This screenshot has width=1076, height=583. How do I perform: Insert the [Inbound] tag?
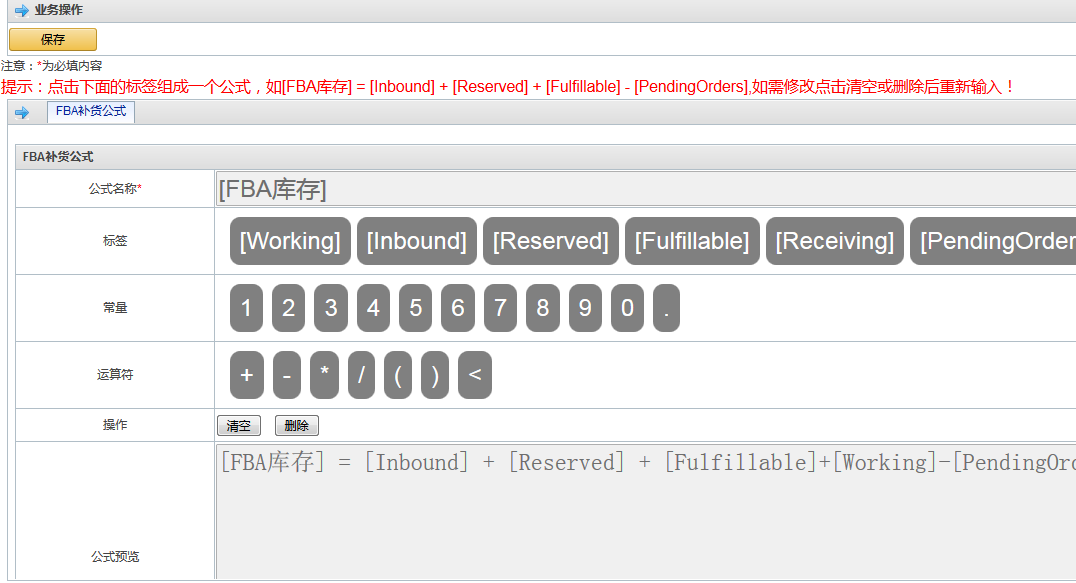click(x=416, y=241)
